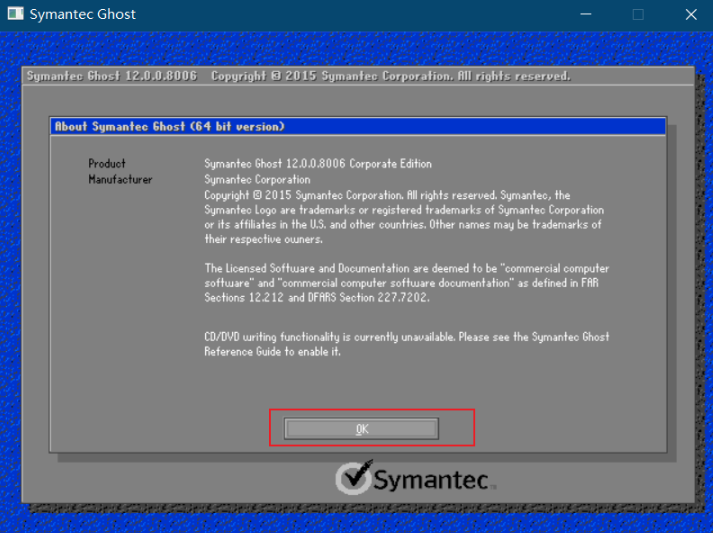Click the Symantec checkmark logo icon

click(x=353, y=478)
